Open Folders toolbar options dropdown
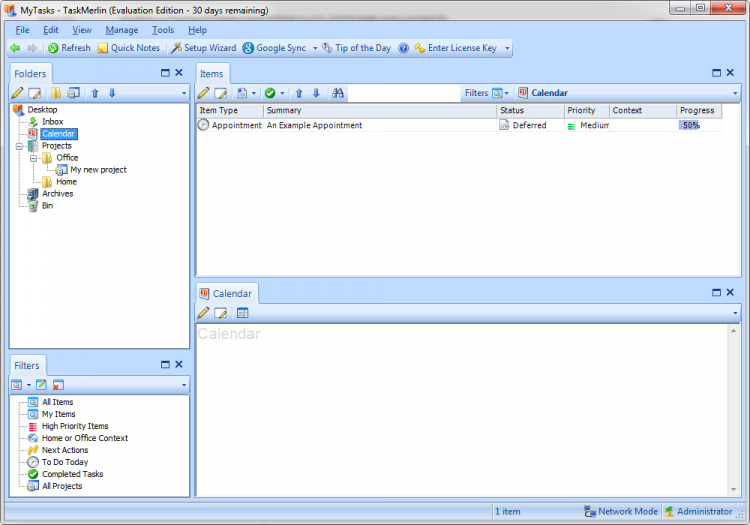Image resolution: width=750 pixels, height=525 pixels. [x=184, y=93]
